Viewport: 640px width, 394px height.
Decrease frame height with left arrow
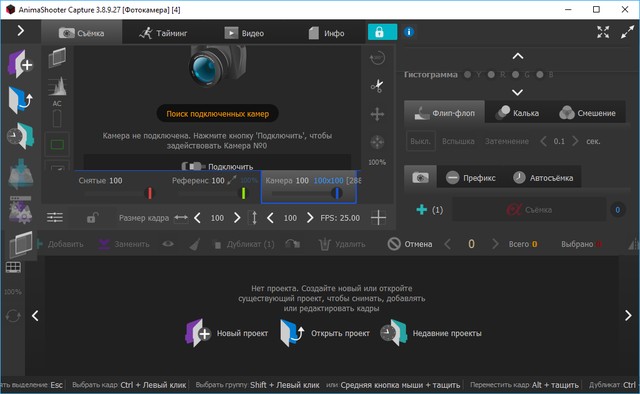coord(270,218)
